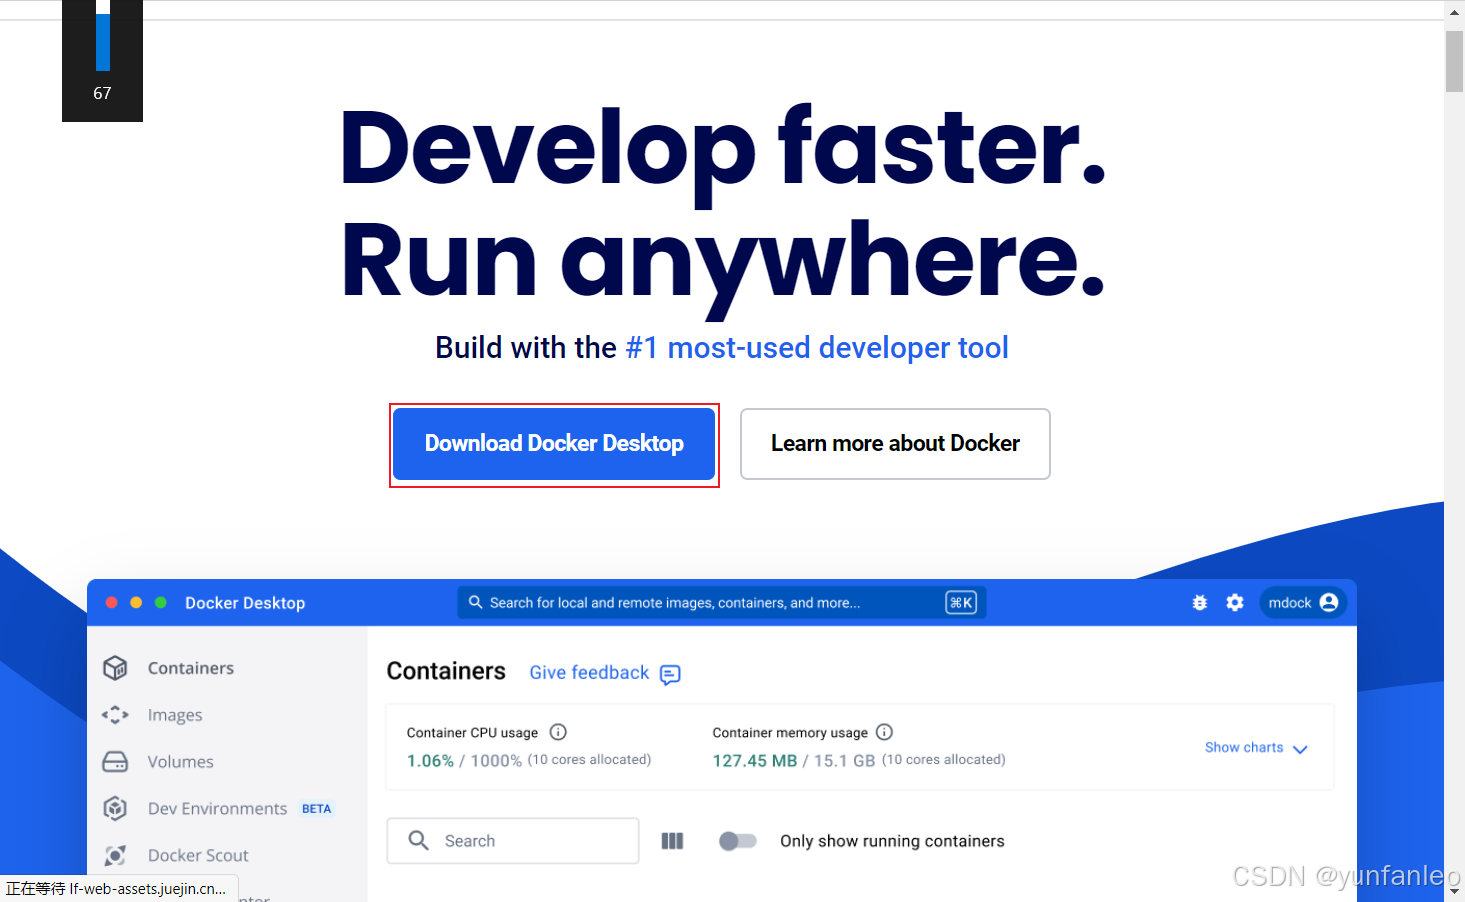Image resolution: width=1465 pixels, height=902 pixels.
Task: Click the Images icon in sidebar
Action: tap(115, 715)
